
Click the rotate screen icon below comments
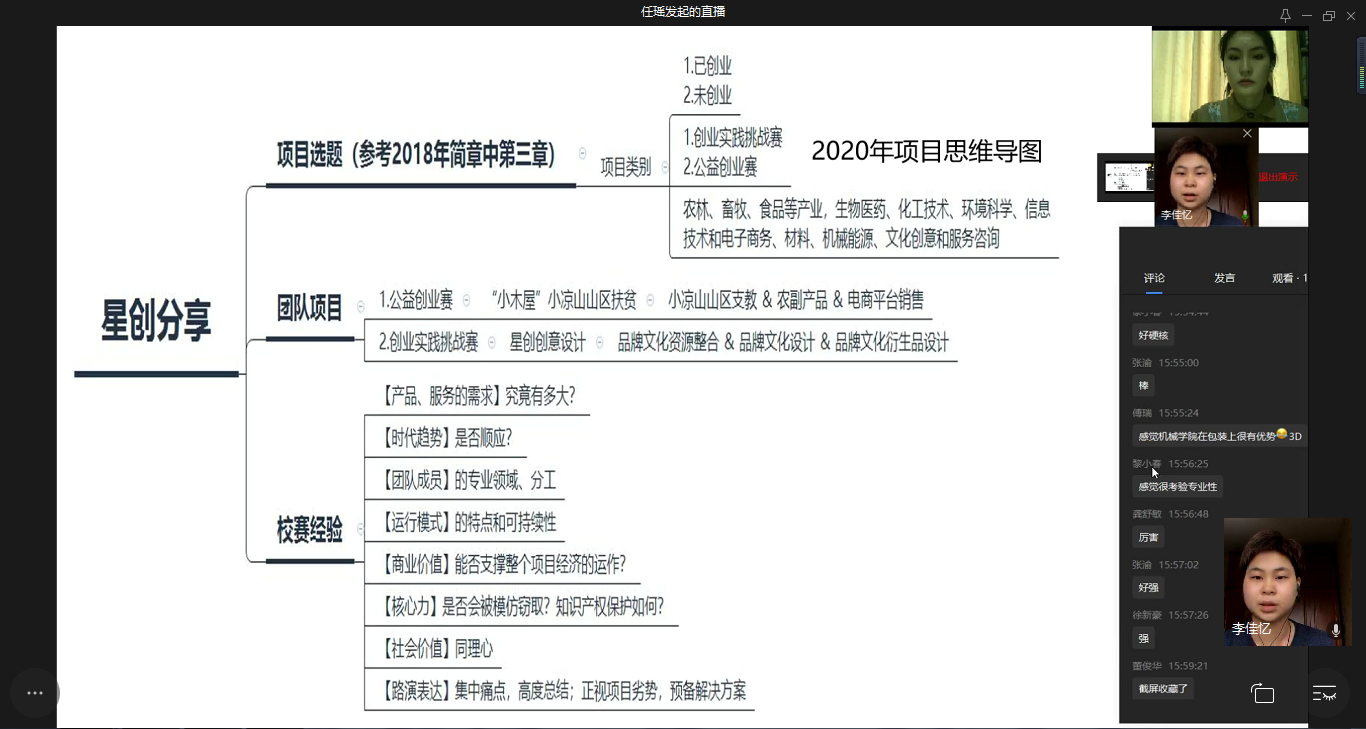coord(1263,694)
